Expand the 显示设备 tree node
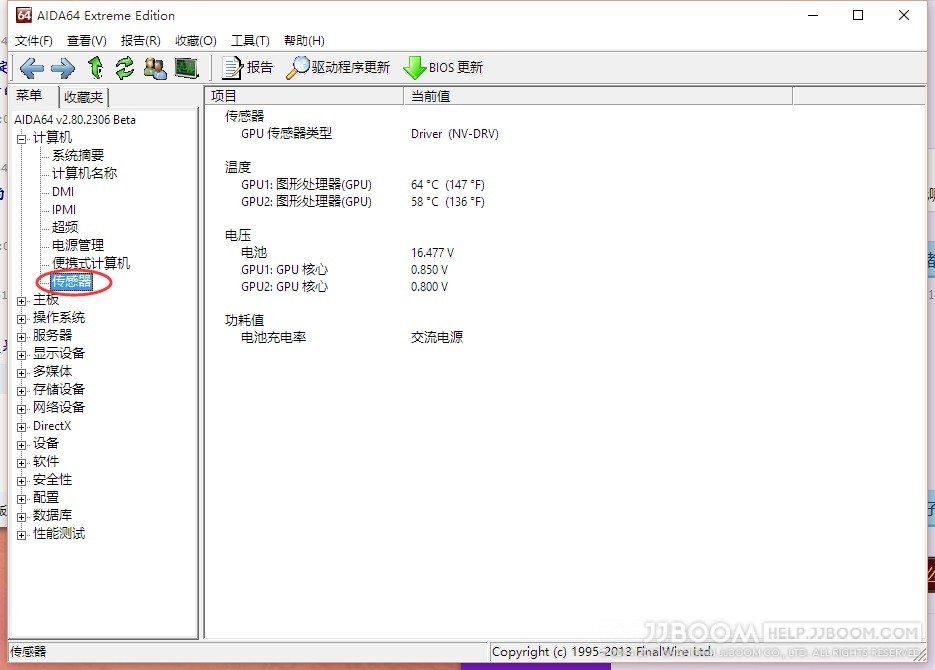The height and width of the screenshot is (670, 935). [x=22, y=354]
